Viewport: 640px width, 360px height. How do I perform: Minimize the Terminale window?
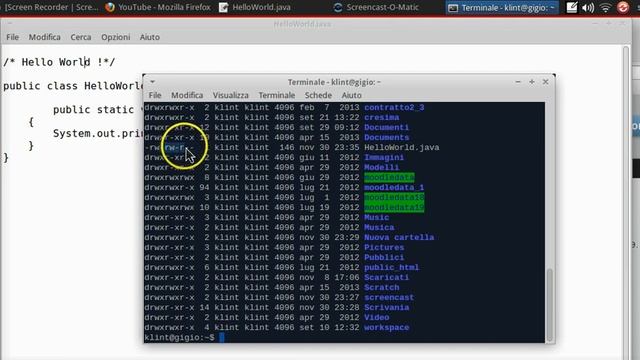[518, 82]
